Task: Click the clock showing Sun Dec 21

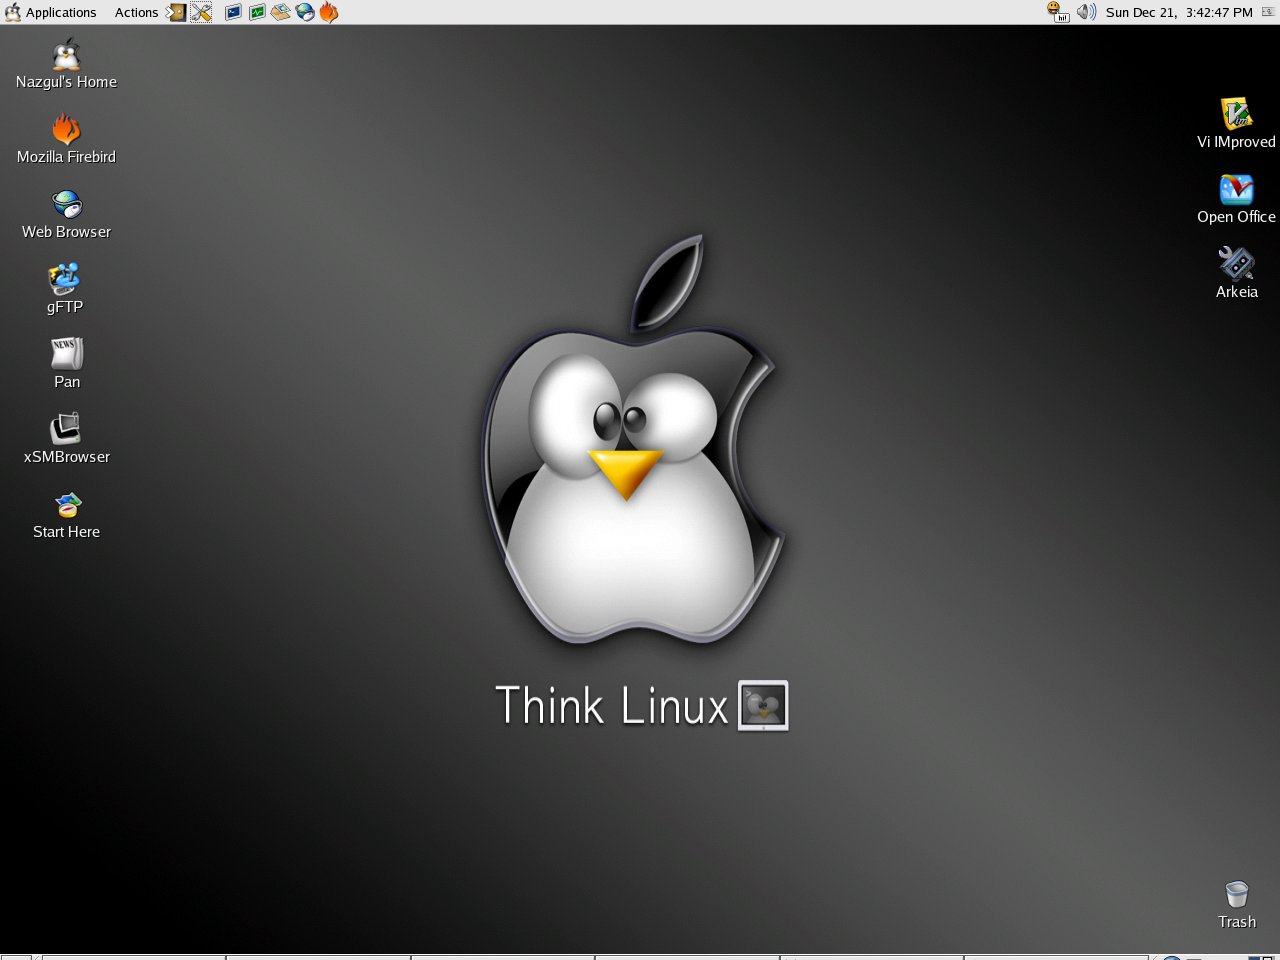Action: [x=1179, y=12]
